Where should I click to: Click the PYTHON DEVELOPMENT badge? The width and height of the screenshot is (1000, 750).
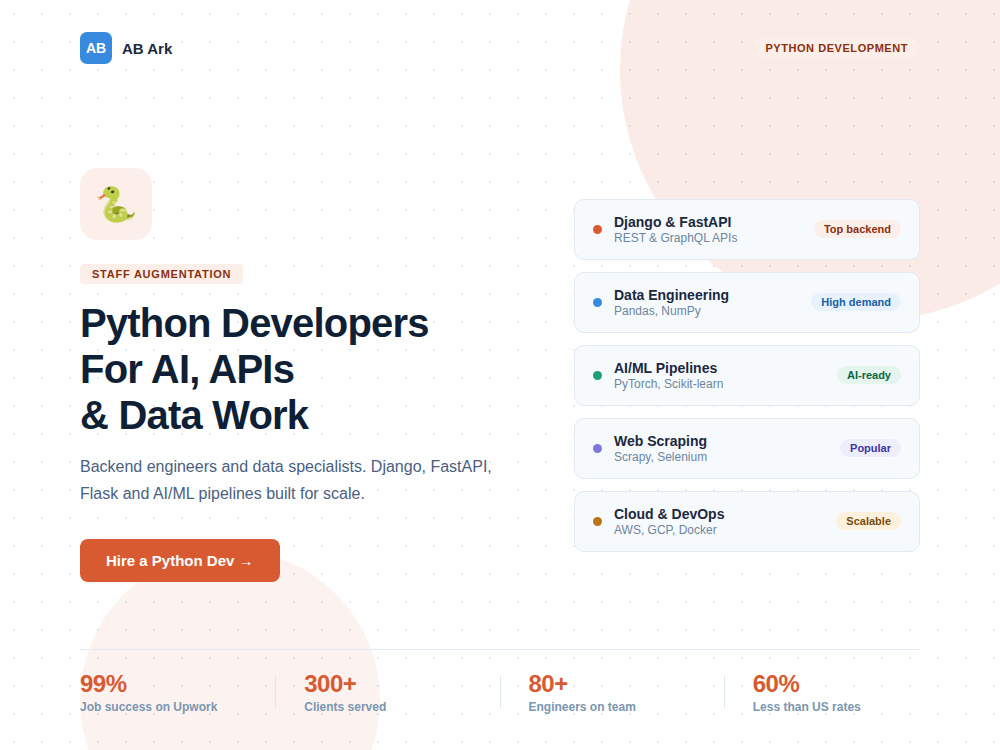tap(836, 48)
